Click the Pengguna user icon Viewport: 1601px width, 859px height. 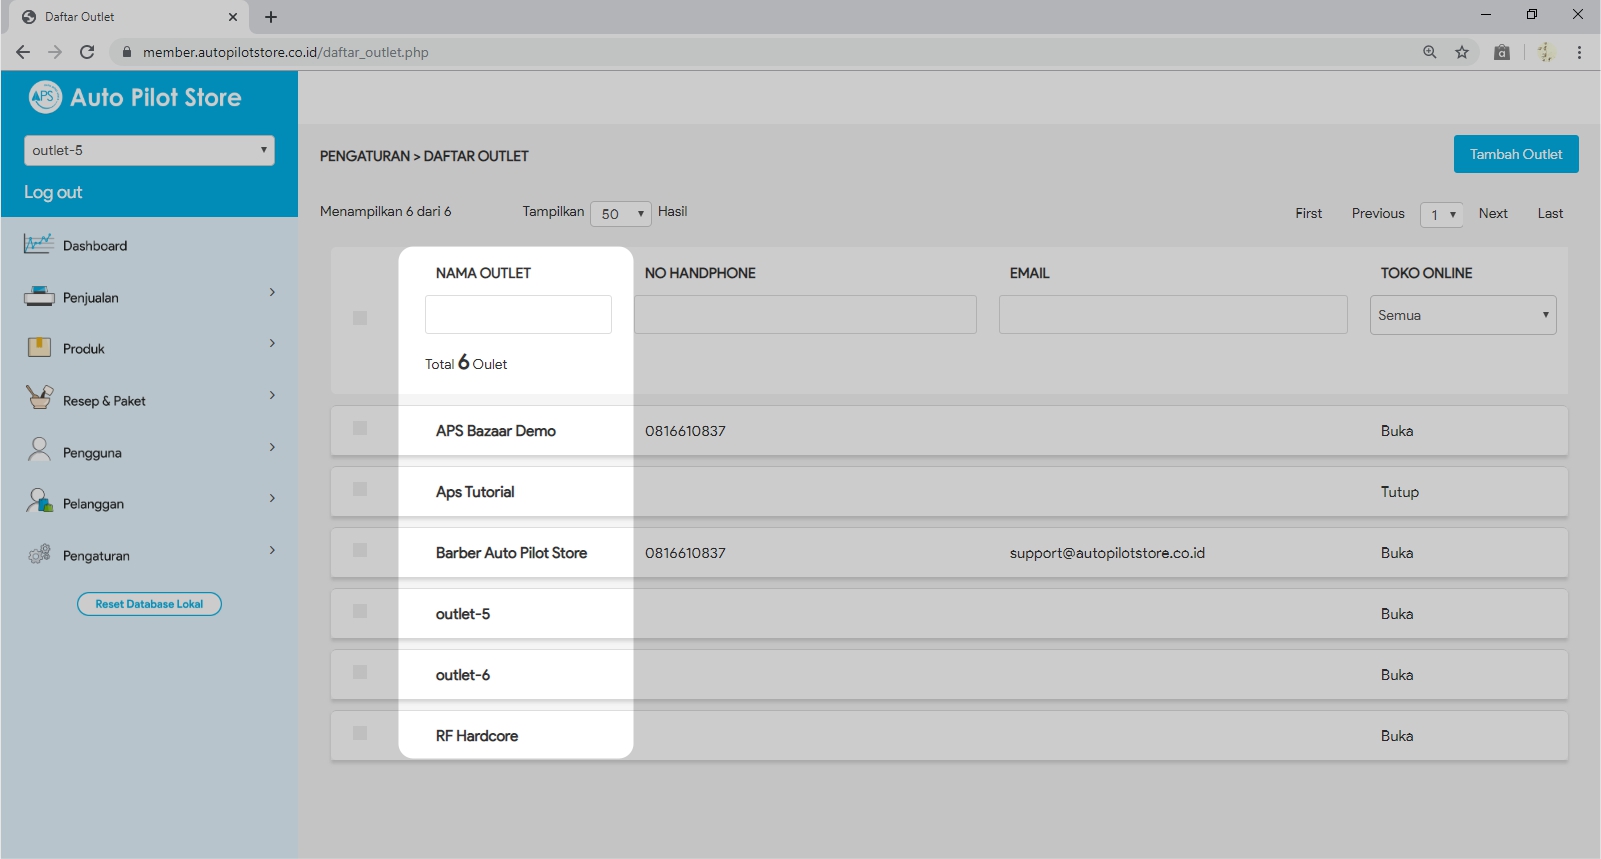tap(39, 450)
